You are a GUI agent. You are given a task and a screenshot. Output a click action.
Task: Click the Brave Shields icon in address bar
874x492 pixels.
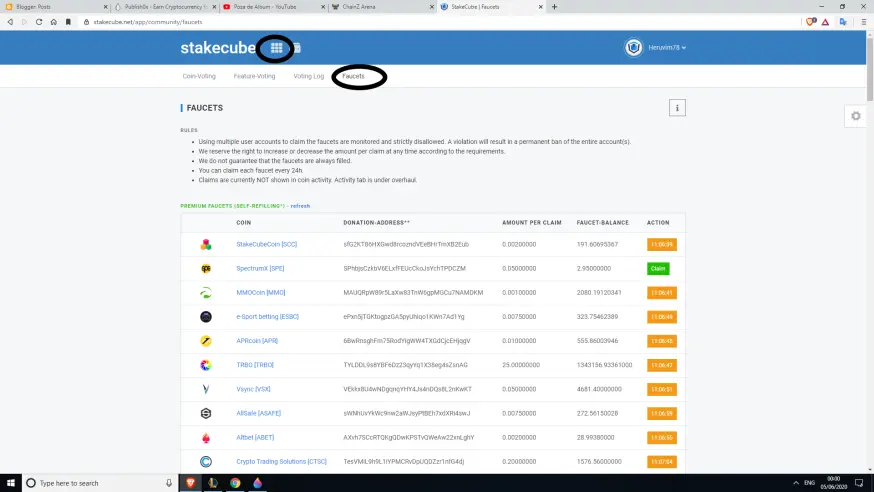pyautogui.click(x=811, y=22)
